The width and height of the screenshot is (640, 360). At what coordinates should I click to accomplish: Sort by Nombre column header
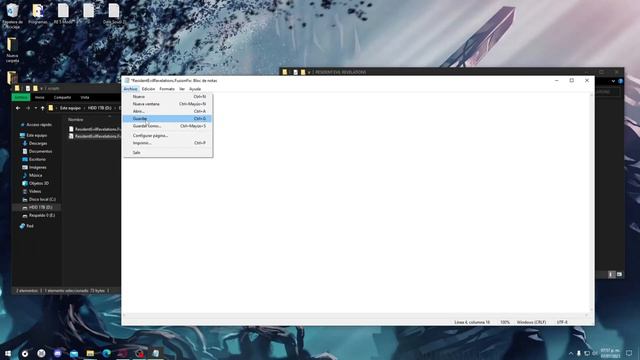[x=76, y=120]
